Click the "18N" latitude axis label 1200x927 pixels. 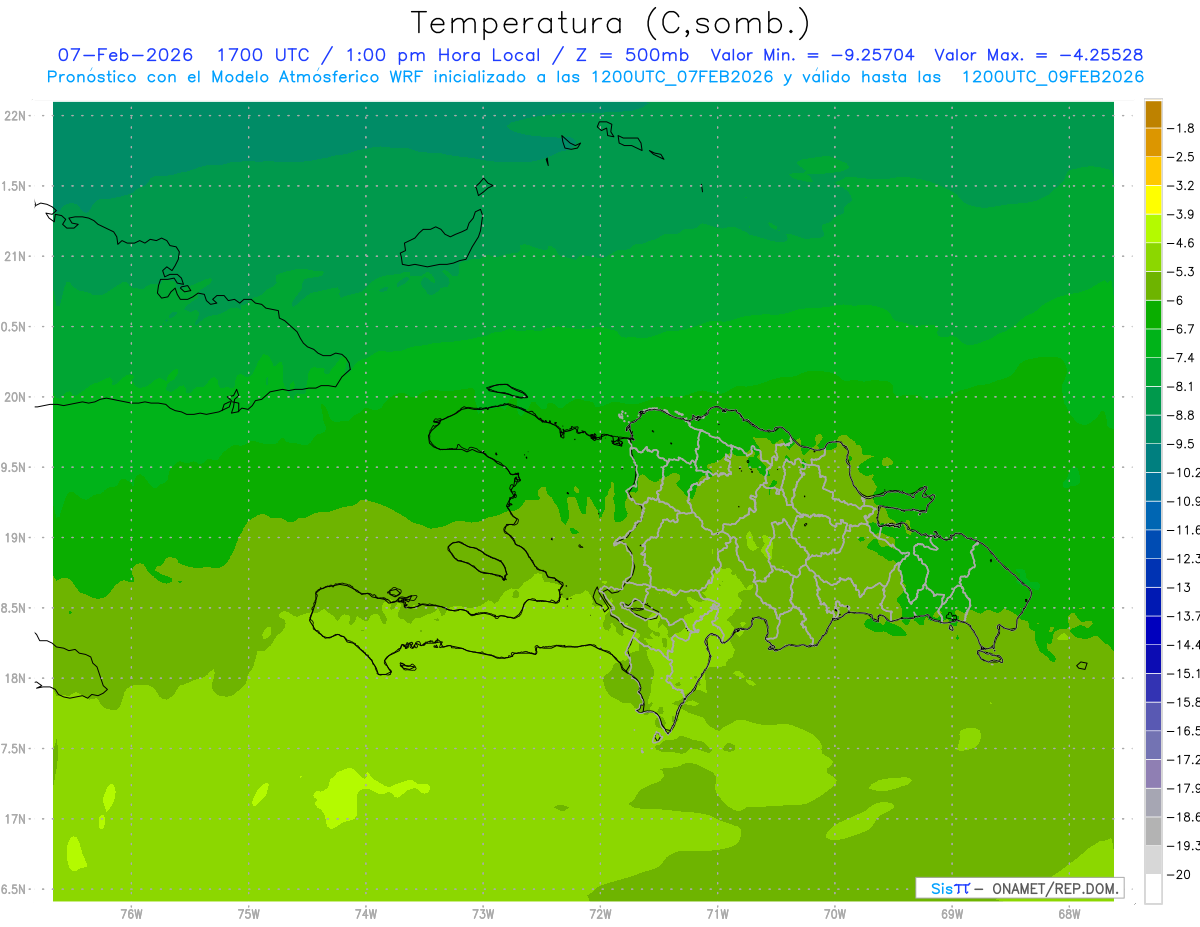coord(15,679)
